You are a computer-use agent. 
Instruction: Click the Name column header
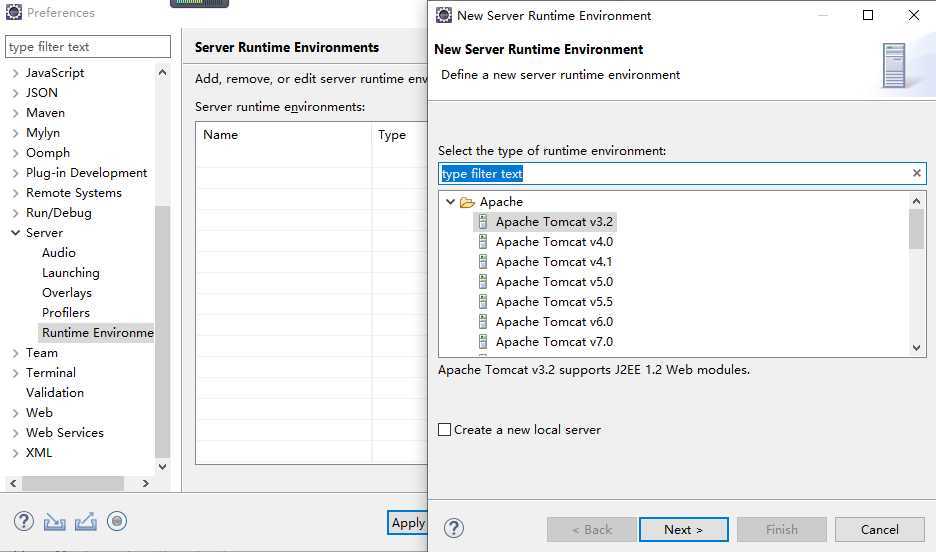click(284, 135)
